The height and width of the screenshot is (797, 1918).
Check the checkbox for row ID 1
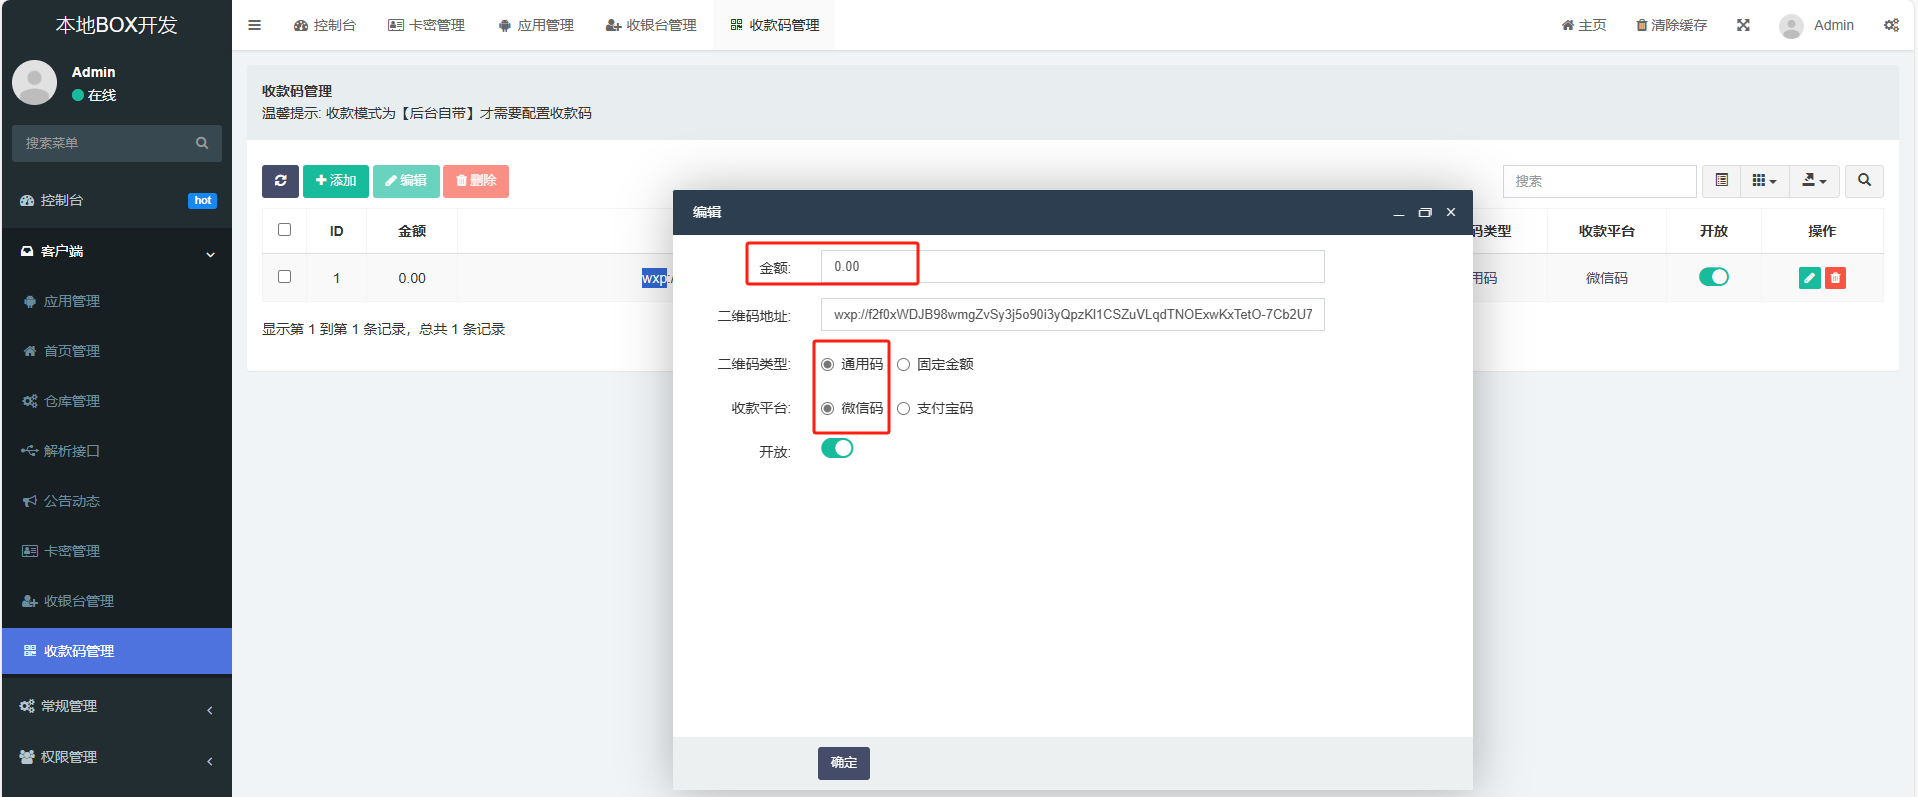(x=285, y=277)
